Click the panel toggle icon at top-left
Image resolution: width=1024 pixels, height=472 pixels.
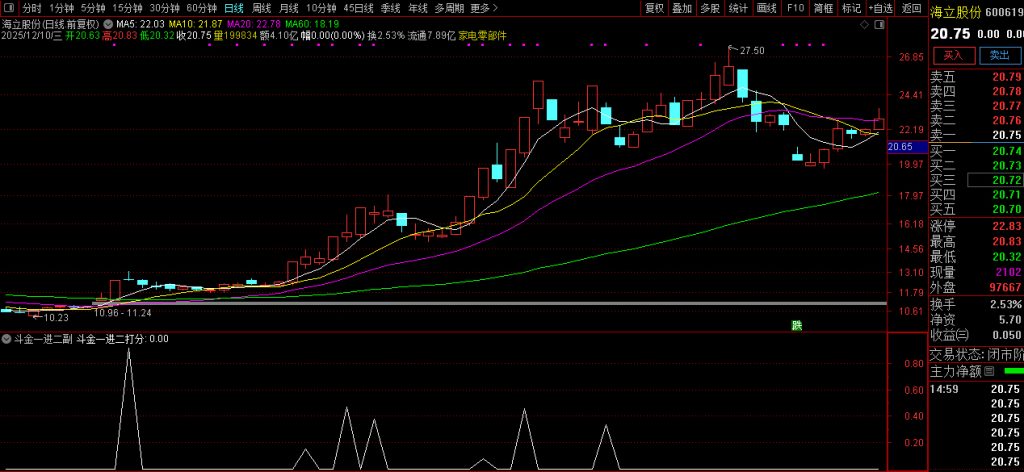(x=9, y=8)
